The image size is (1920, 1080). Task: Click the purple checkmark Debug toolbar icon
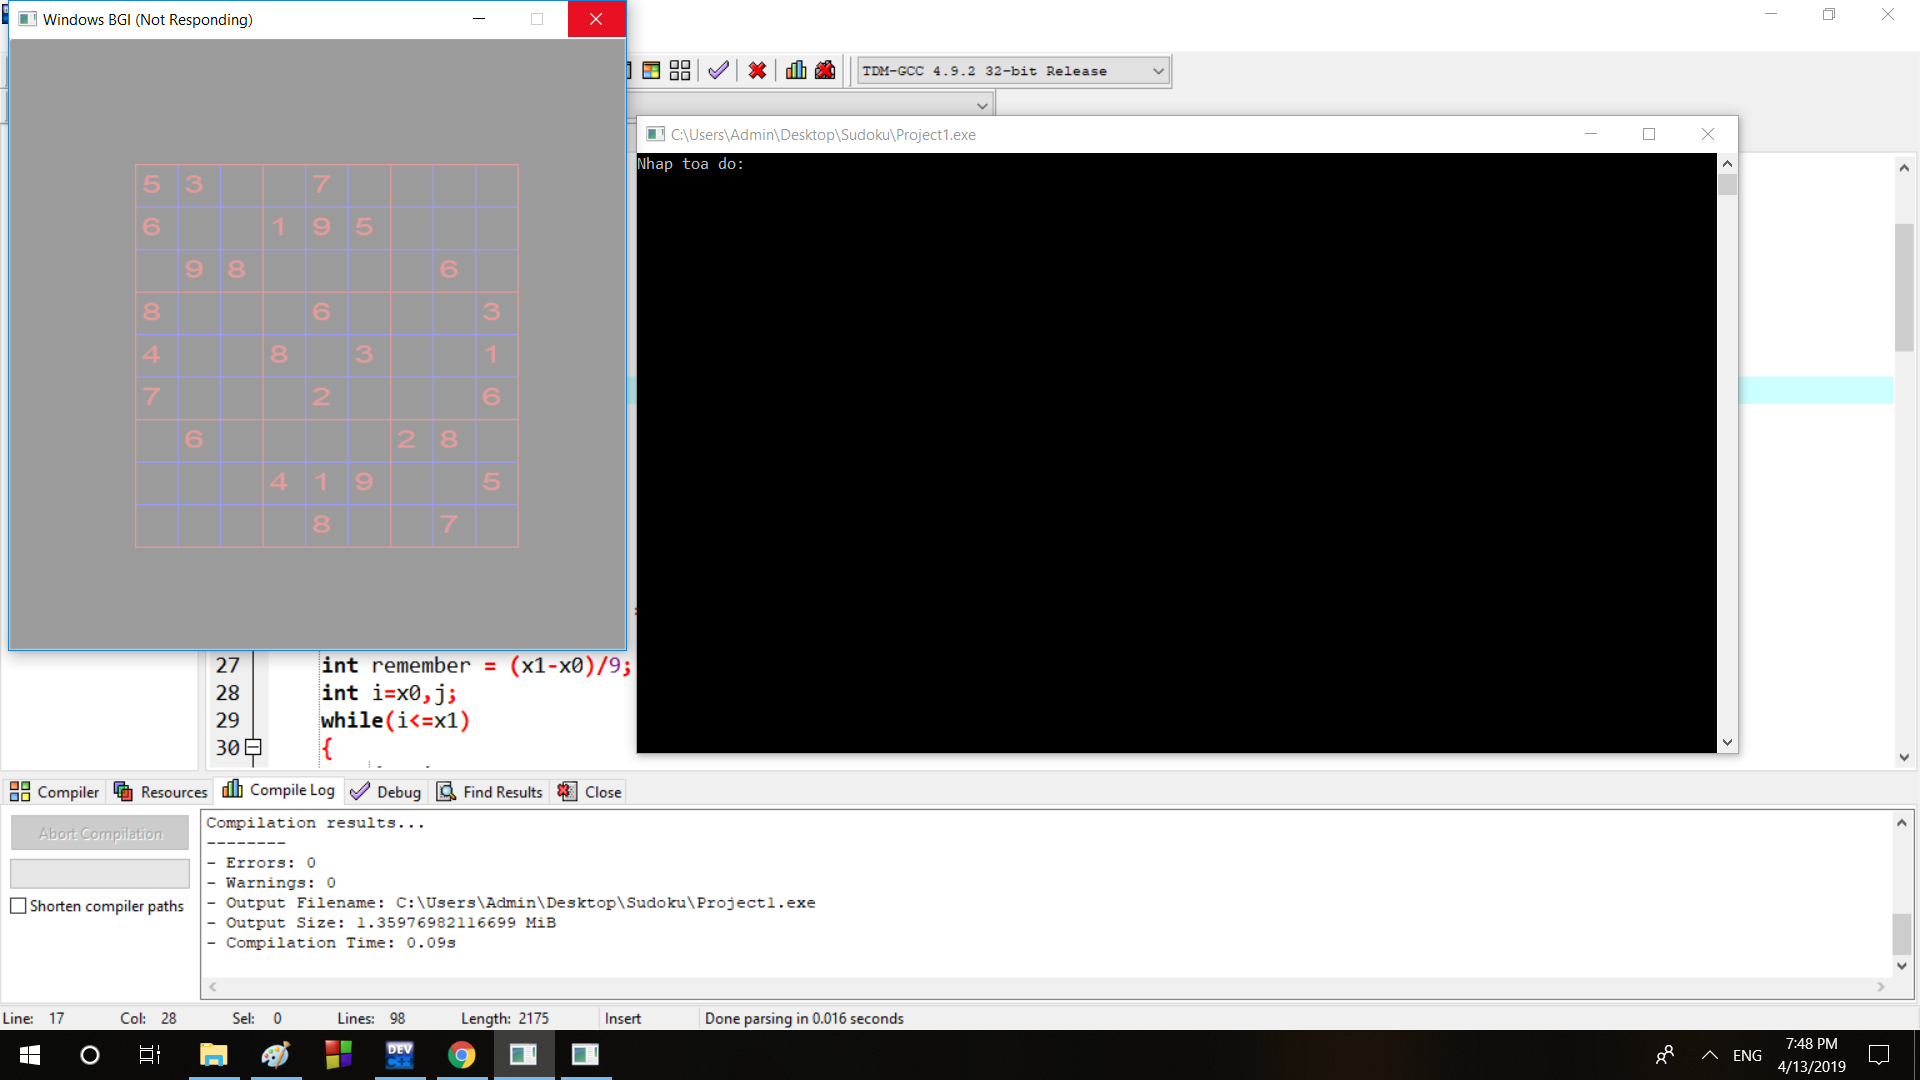[718, 70]
